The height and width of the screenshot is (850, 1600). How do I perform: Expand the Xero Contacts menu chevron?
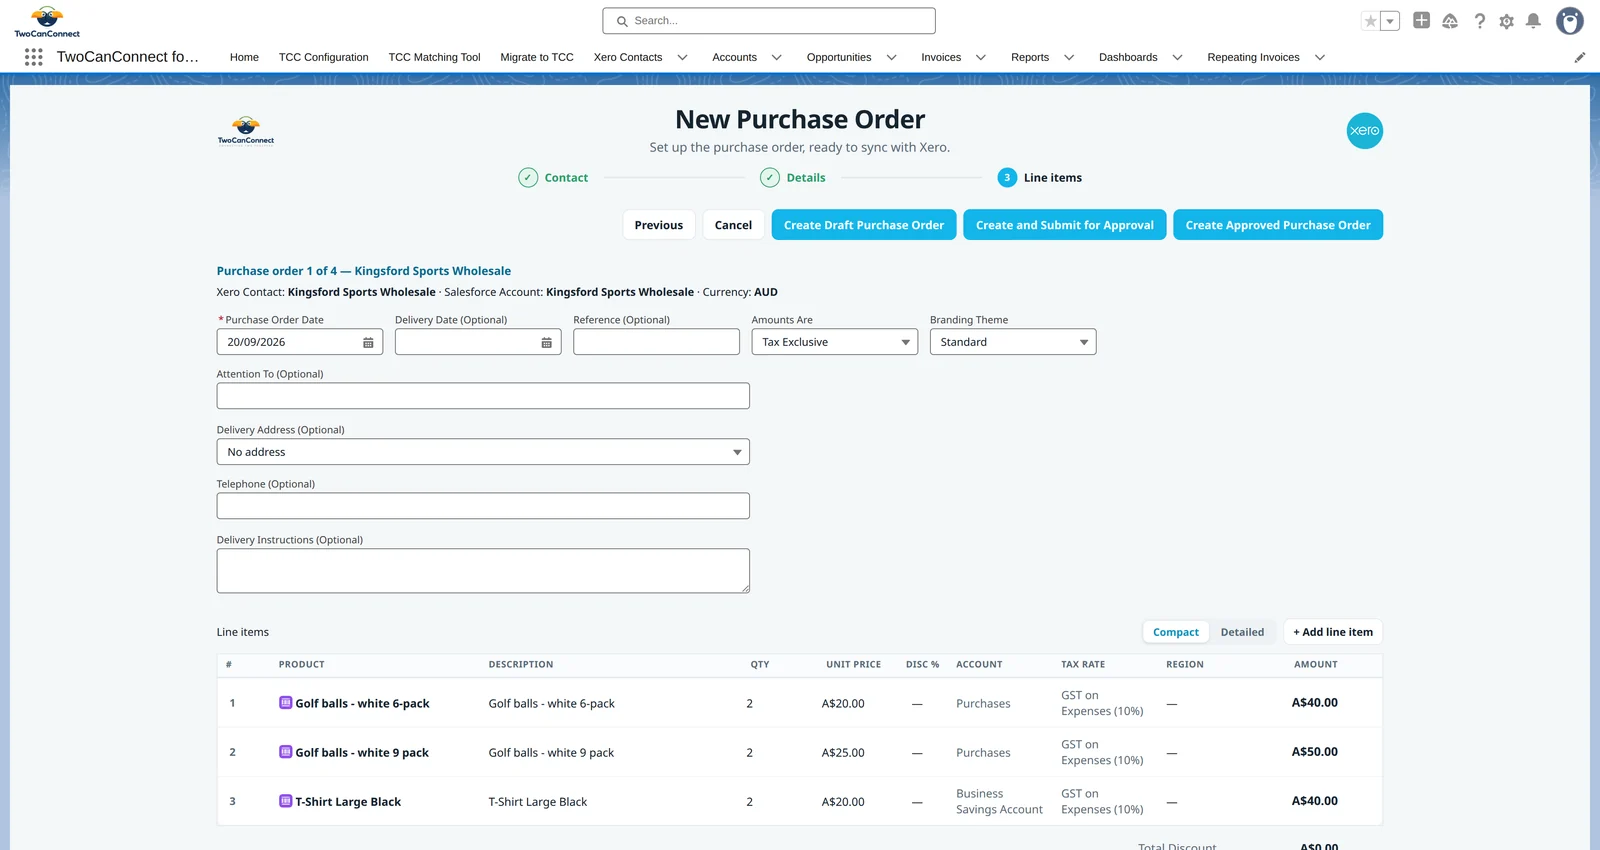click(x=683, y=57)
